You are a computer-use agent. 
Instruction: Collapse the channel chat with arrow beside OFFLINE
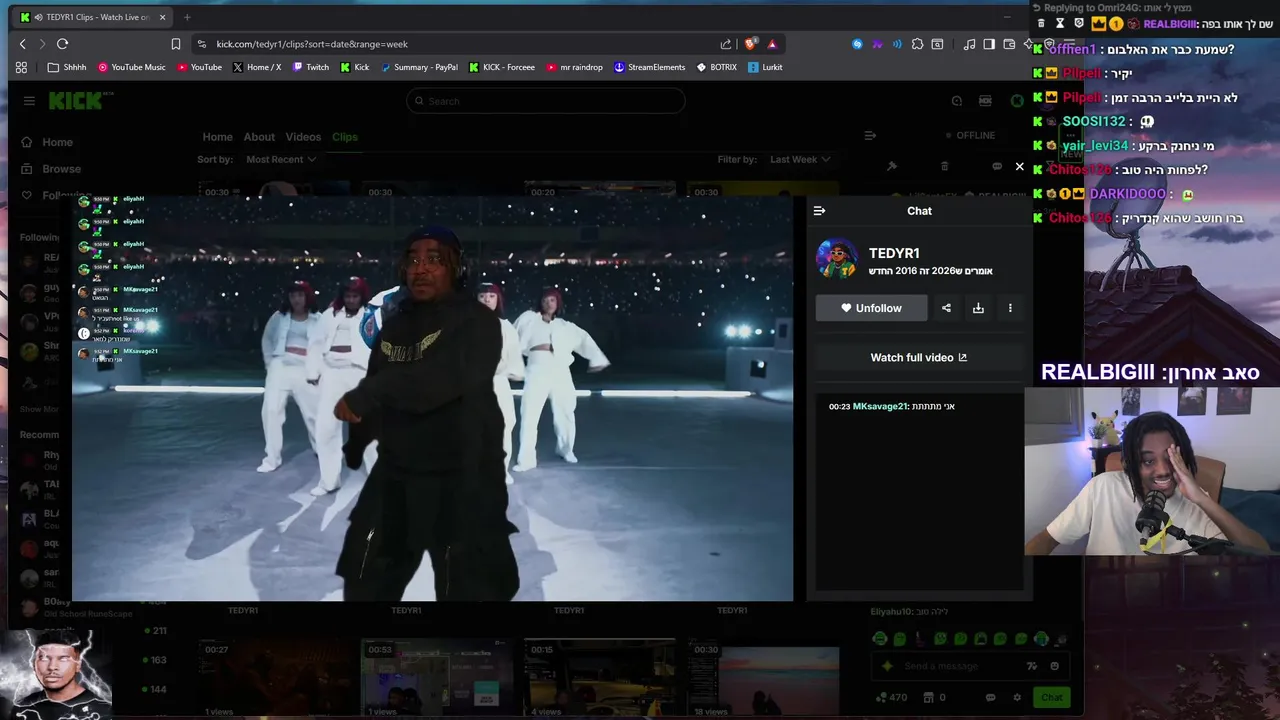[870, 135]
